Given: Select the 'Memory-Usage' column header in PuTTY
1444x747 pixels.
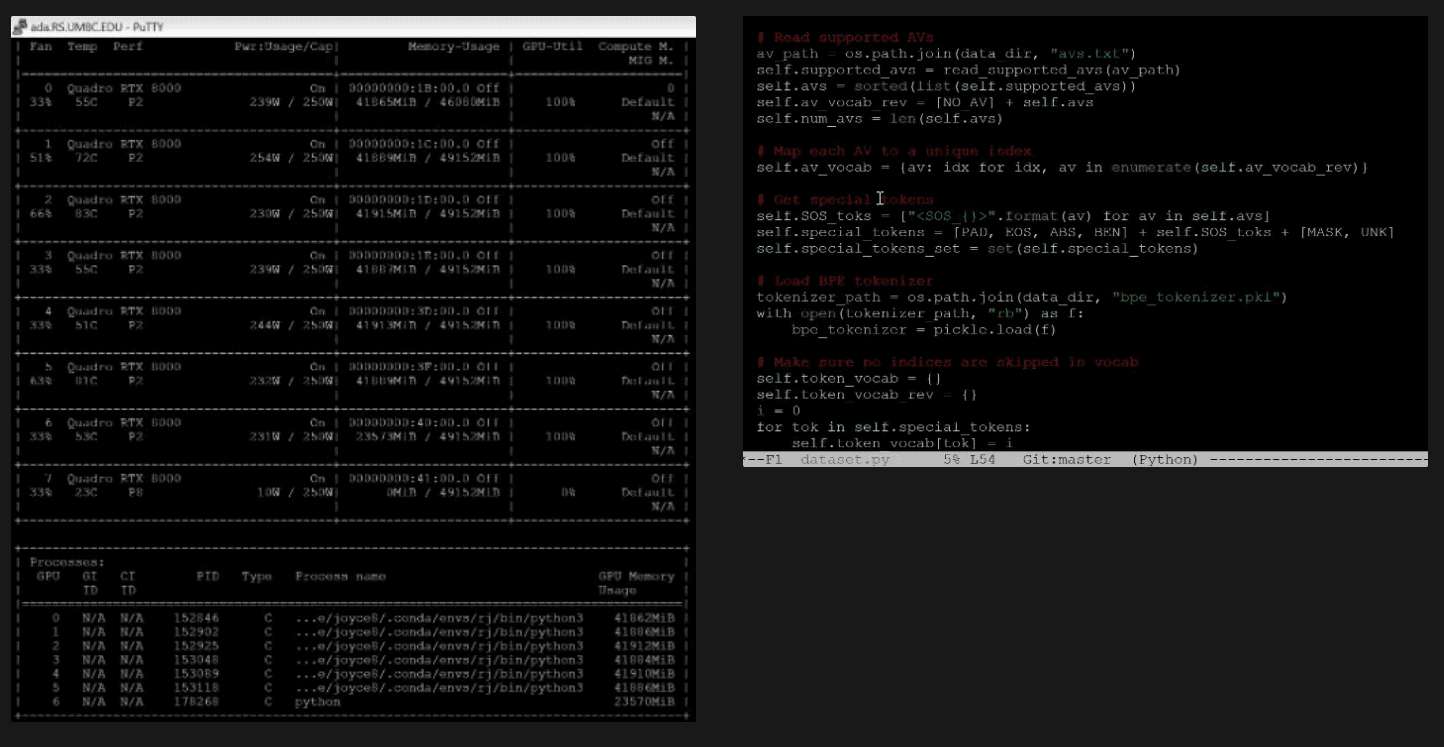Looking at the screenshot, I should [454, 47].
